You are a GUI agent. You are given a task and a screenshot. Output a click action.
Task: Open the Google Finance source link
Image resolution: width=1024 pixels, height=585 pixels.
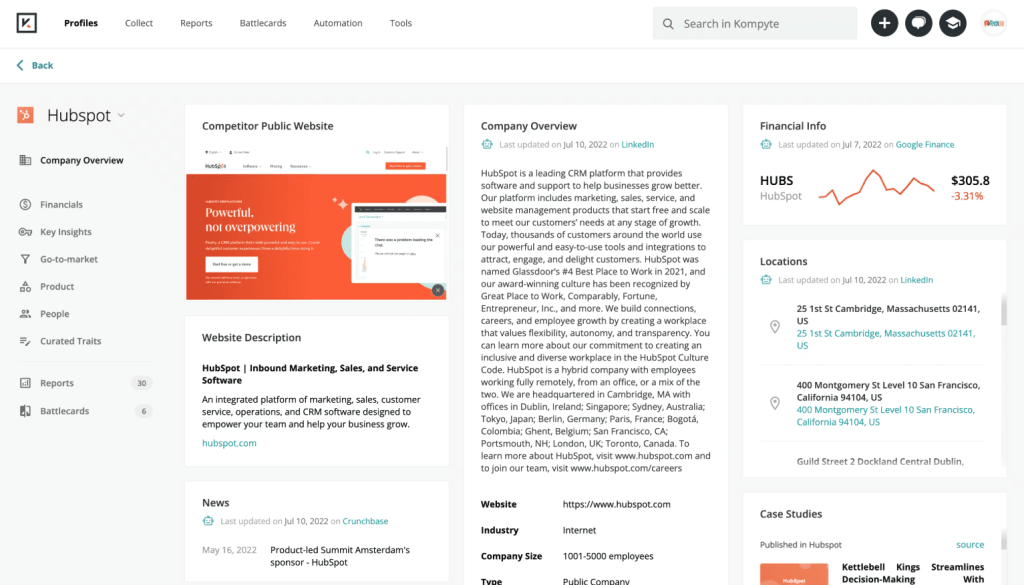pyautogui.click(x=925, y=145)
